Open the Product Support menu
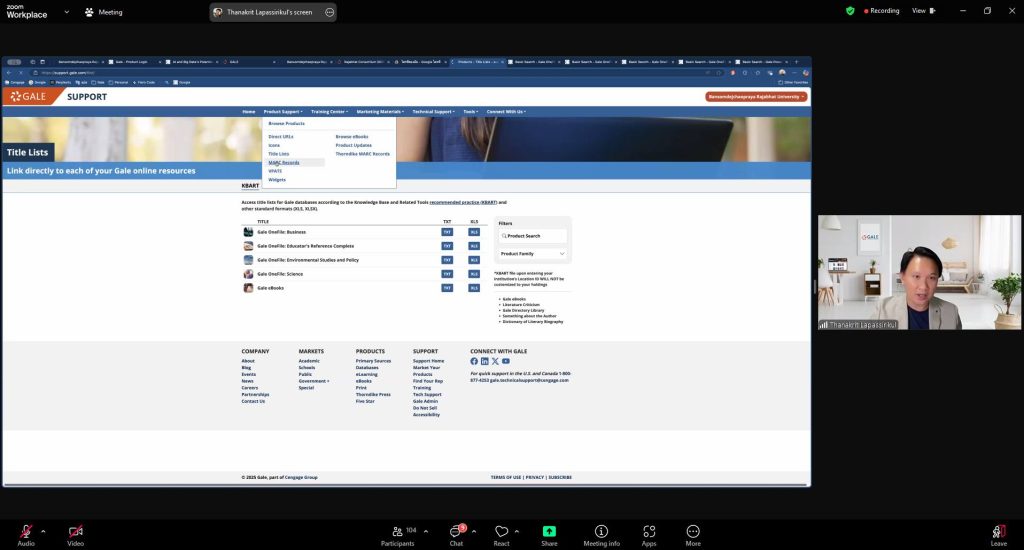The width and height of the screenshot is (1024, 550). pos(283,112)
